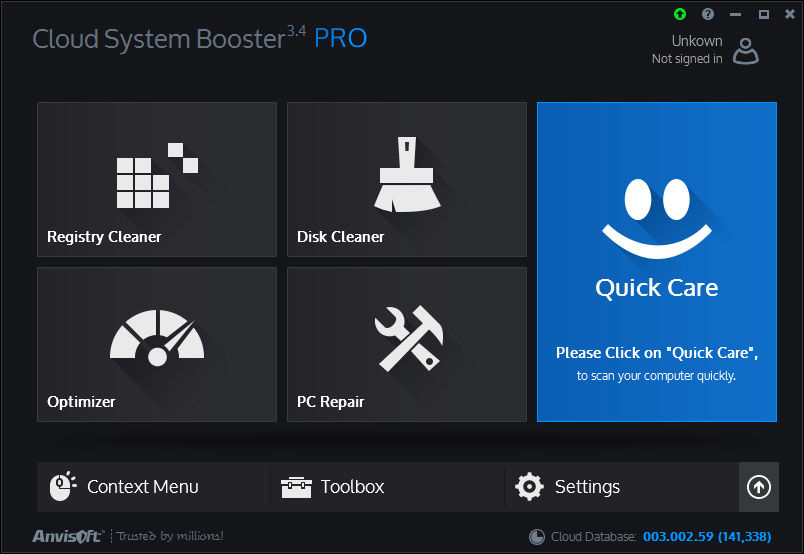This screenshot has width=804, height=554.
Task: Click the Unkown user name label
Action: [x=697, y=41]
